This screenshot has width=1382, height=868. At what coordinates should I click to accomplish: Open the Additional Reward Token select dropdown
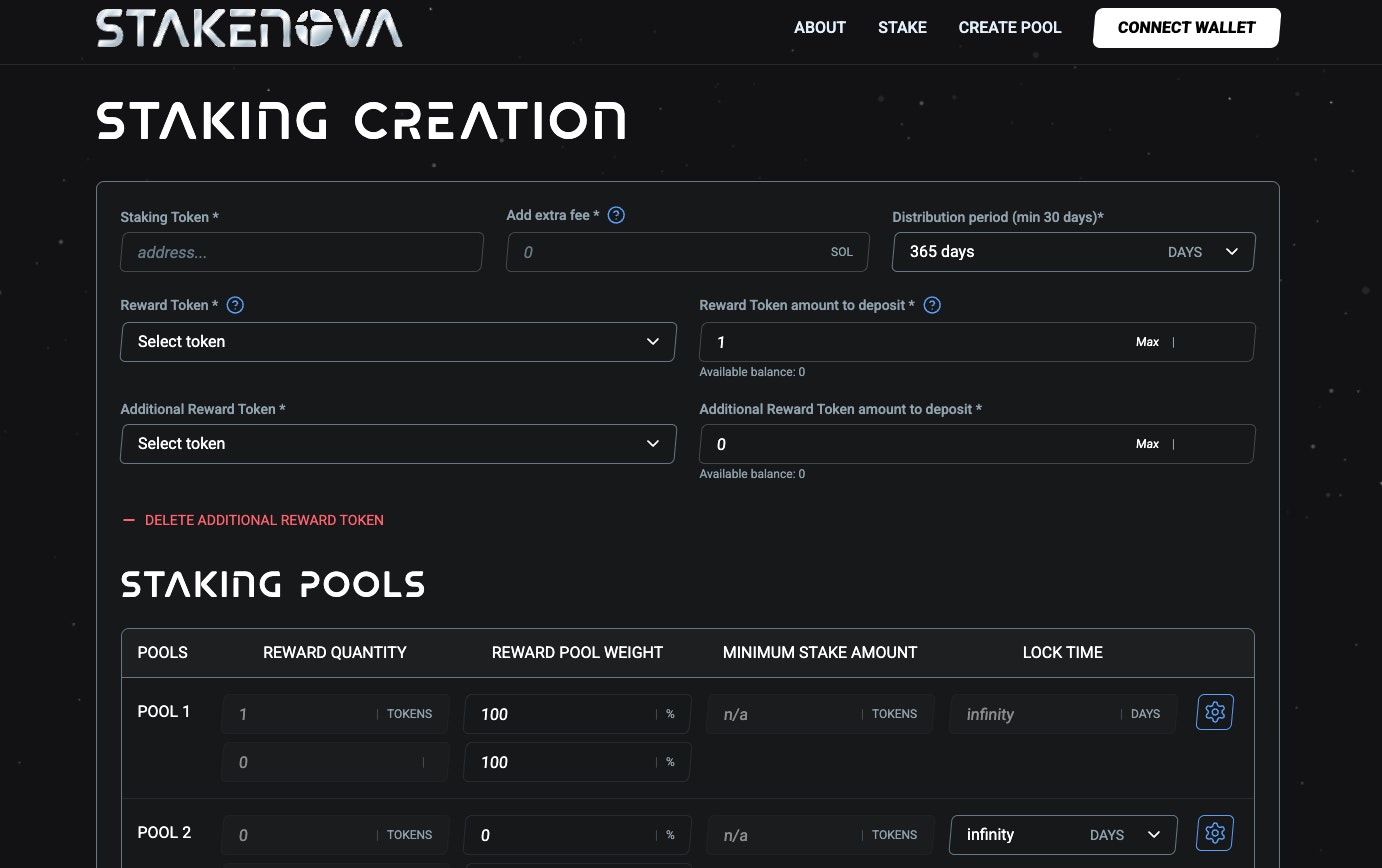pyautogui.click(x=398, y=443)
